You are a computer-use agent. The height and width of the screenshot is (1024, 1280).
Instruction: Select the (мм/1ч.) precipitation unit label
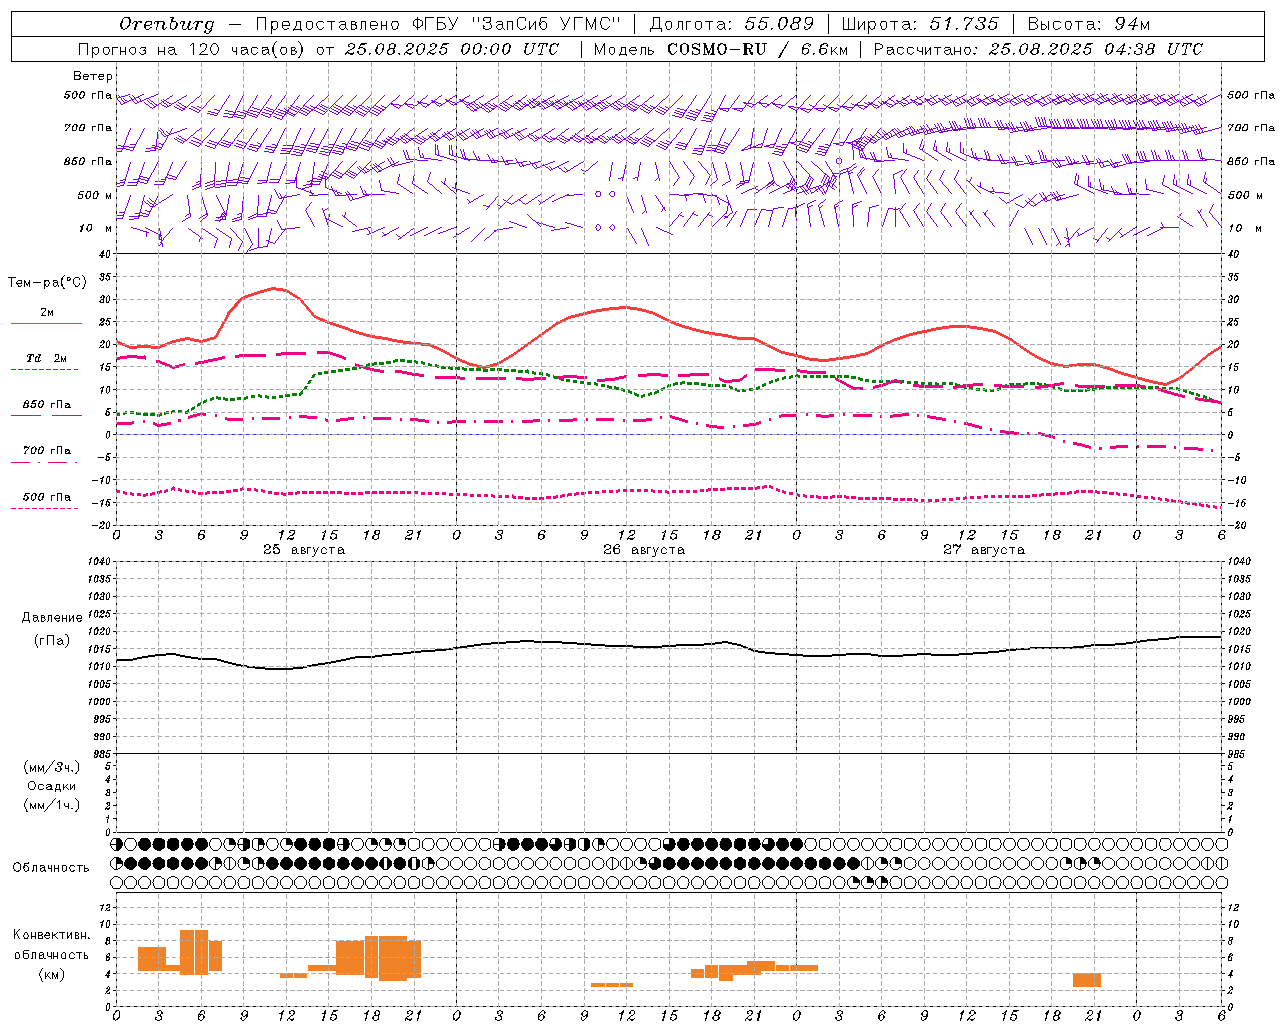point(52,805)
